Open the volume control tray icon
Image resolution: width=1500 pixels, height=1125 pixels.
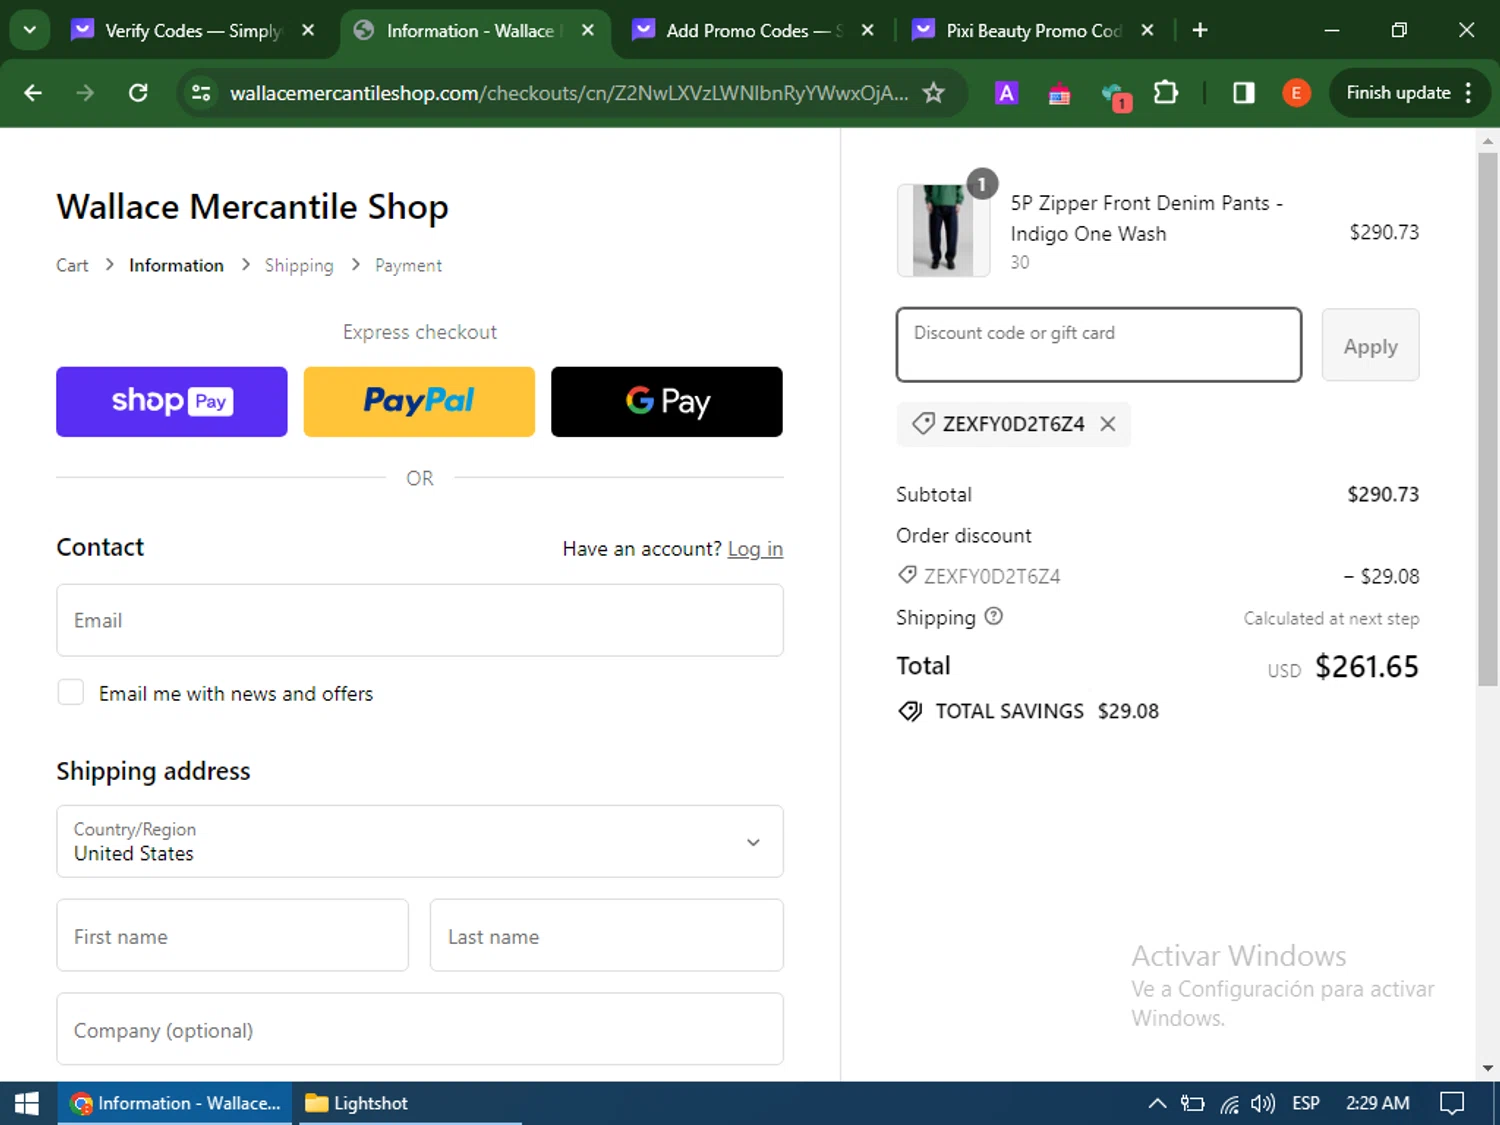click(x=1263, y=1103)
